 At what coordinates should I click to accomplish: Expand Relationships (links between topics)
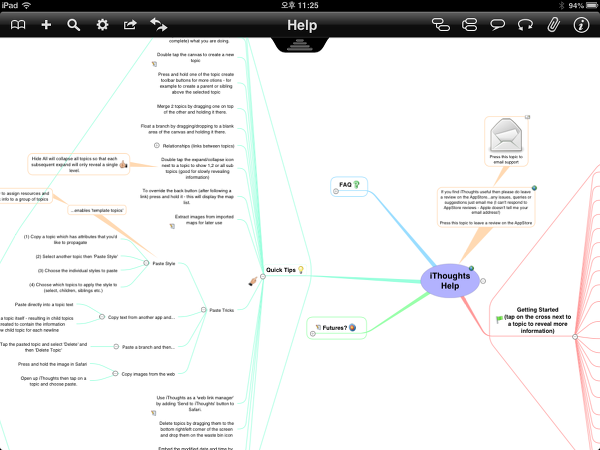pos(157,145)
